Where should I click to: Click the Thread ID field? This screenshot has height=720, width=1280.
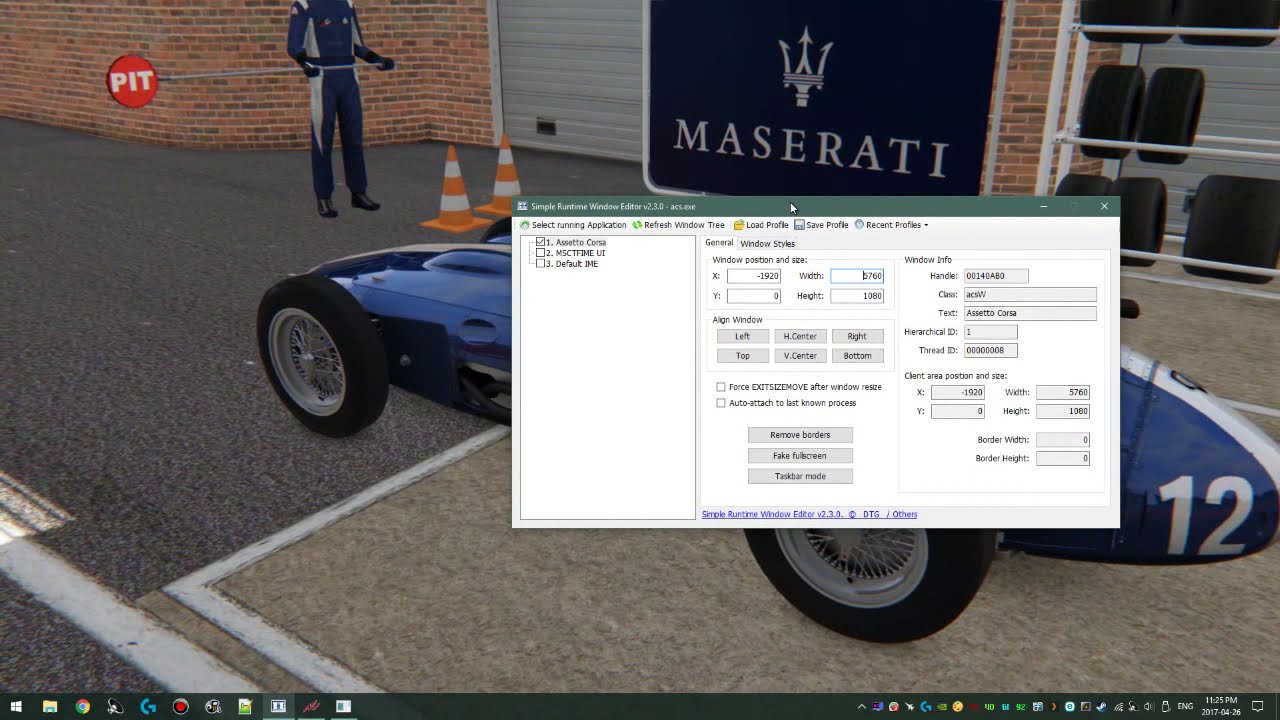point(991,350)
